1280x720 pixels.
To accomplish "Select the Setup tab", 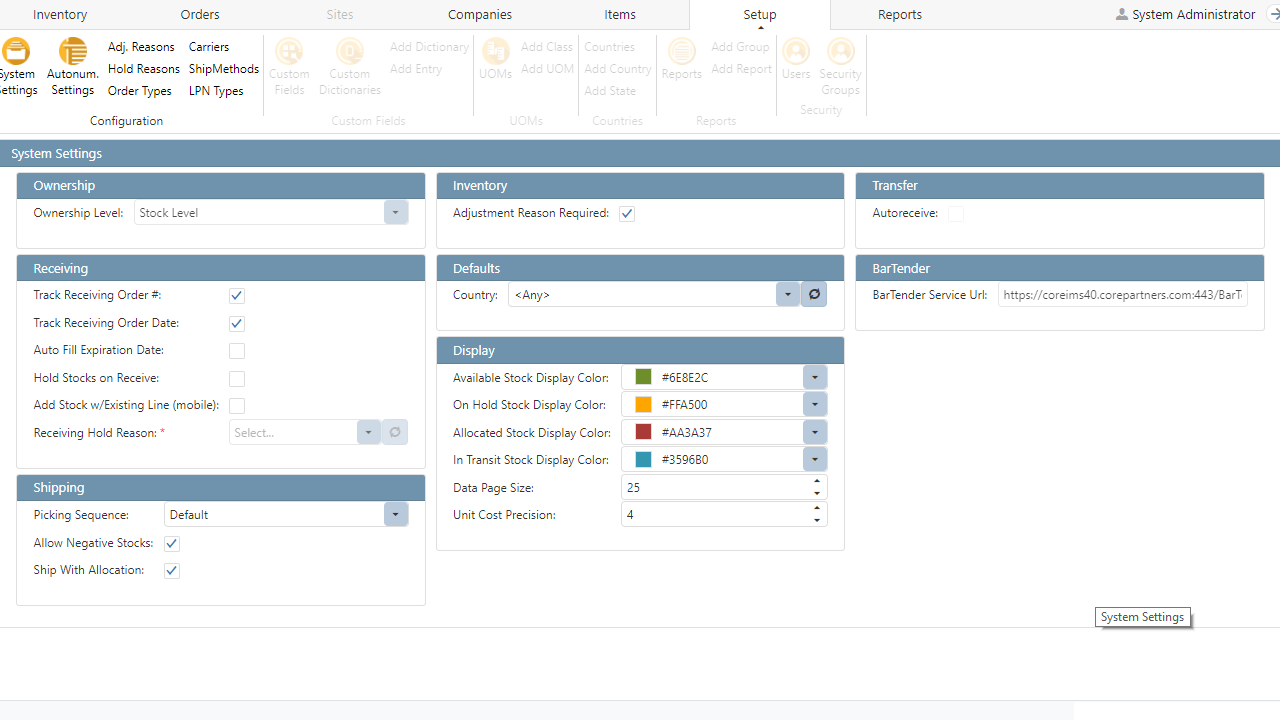I will pos(760,15).
